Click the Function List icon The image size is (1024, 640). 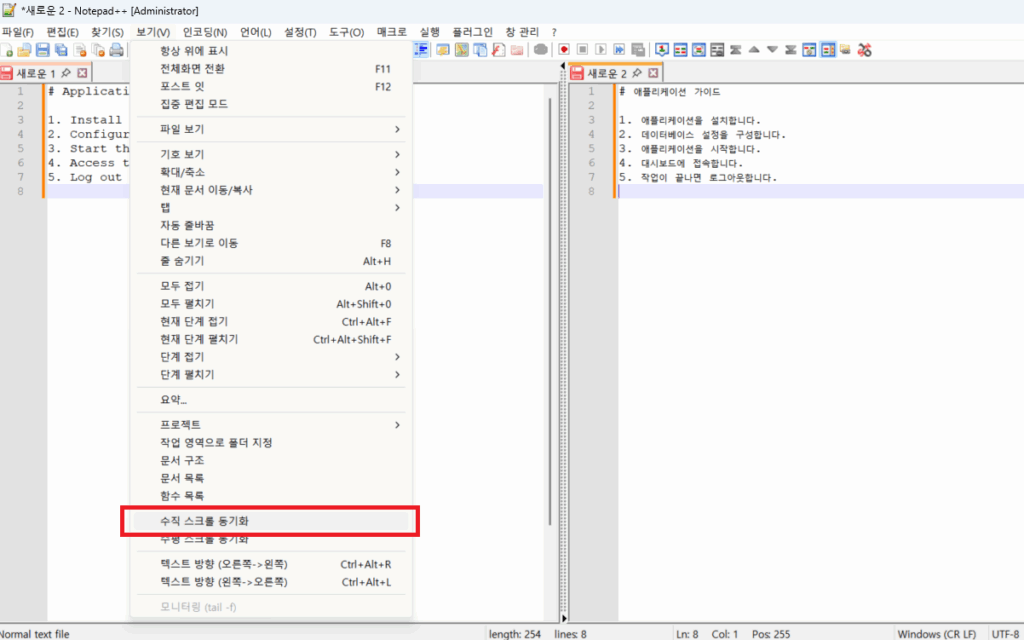827,48
